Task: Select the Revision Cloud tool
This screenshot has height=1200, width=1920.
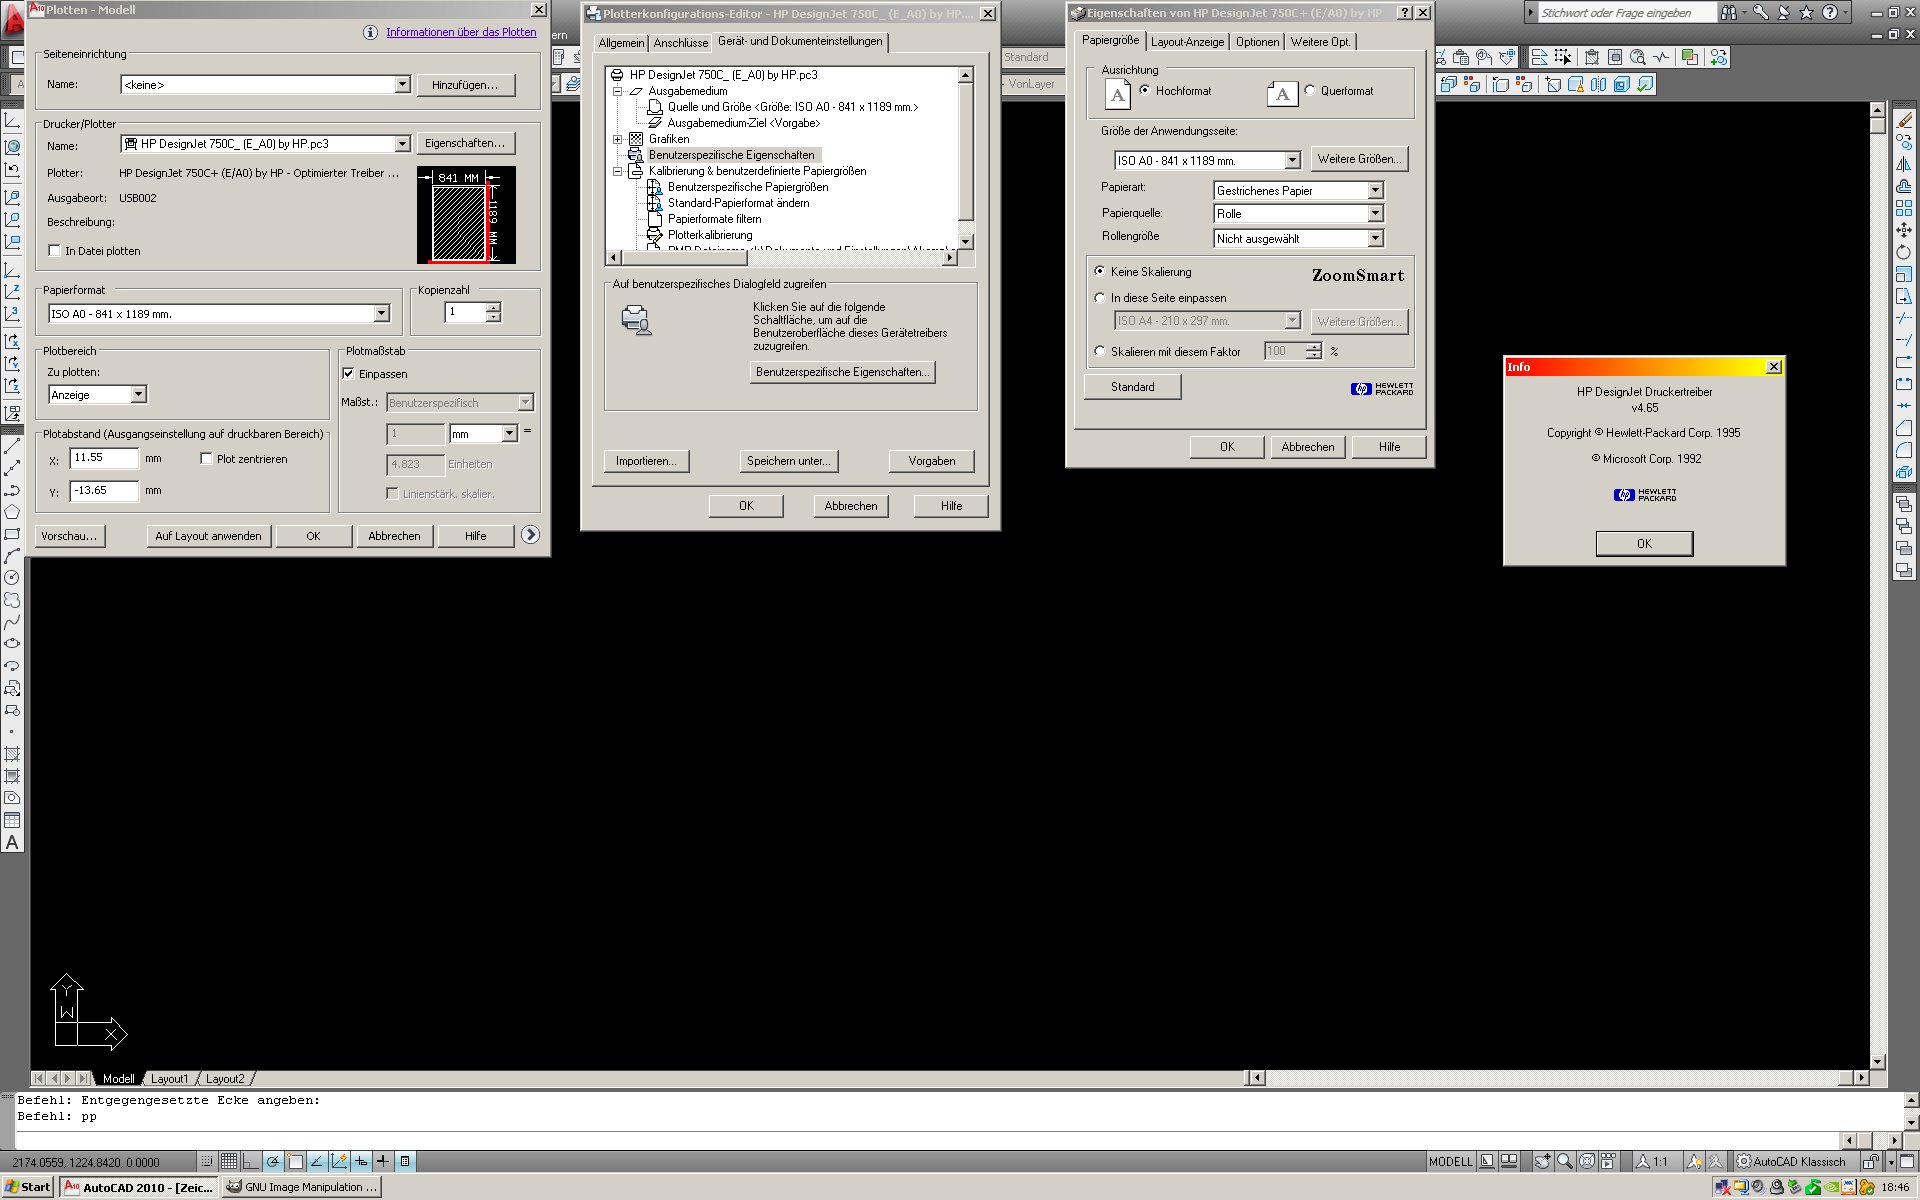Action: click(12, 600)
